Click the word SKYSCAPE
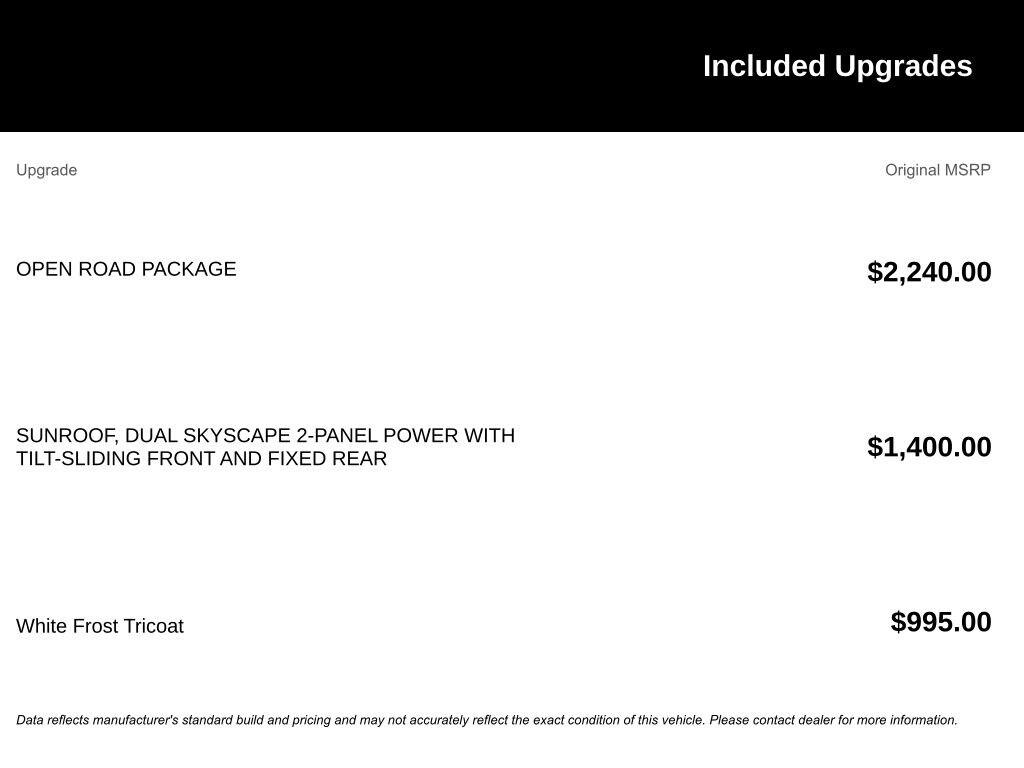Image resolution: width=1024 pixels, height=768 pixels. (236, 436)
